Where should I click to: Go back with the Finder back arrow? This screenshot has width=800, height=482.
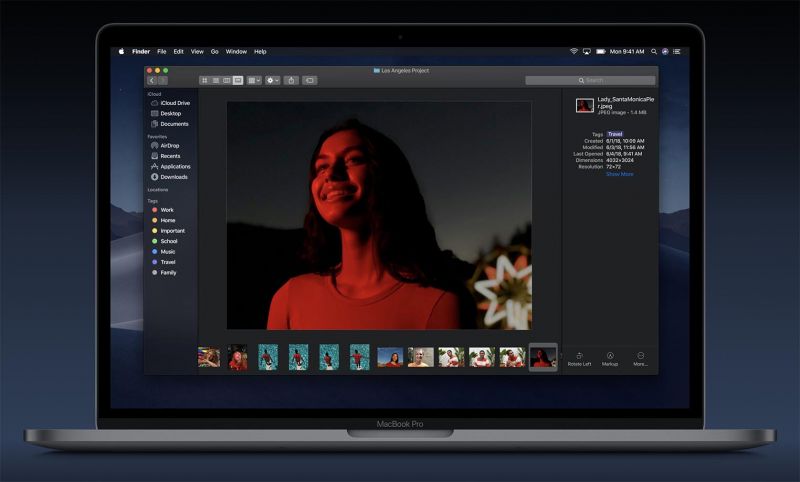pos(152,81)
